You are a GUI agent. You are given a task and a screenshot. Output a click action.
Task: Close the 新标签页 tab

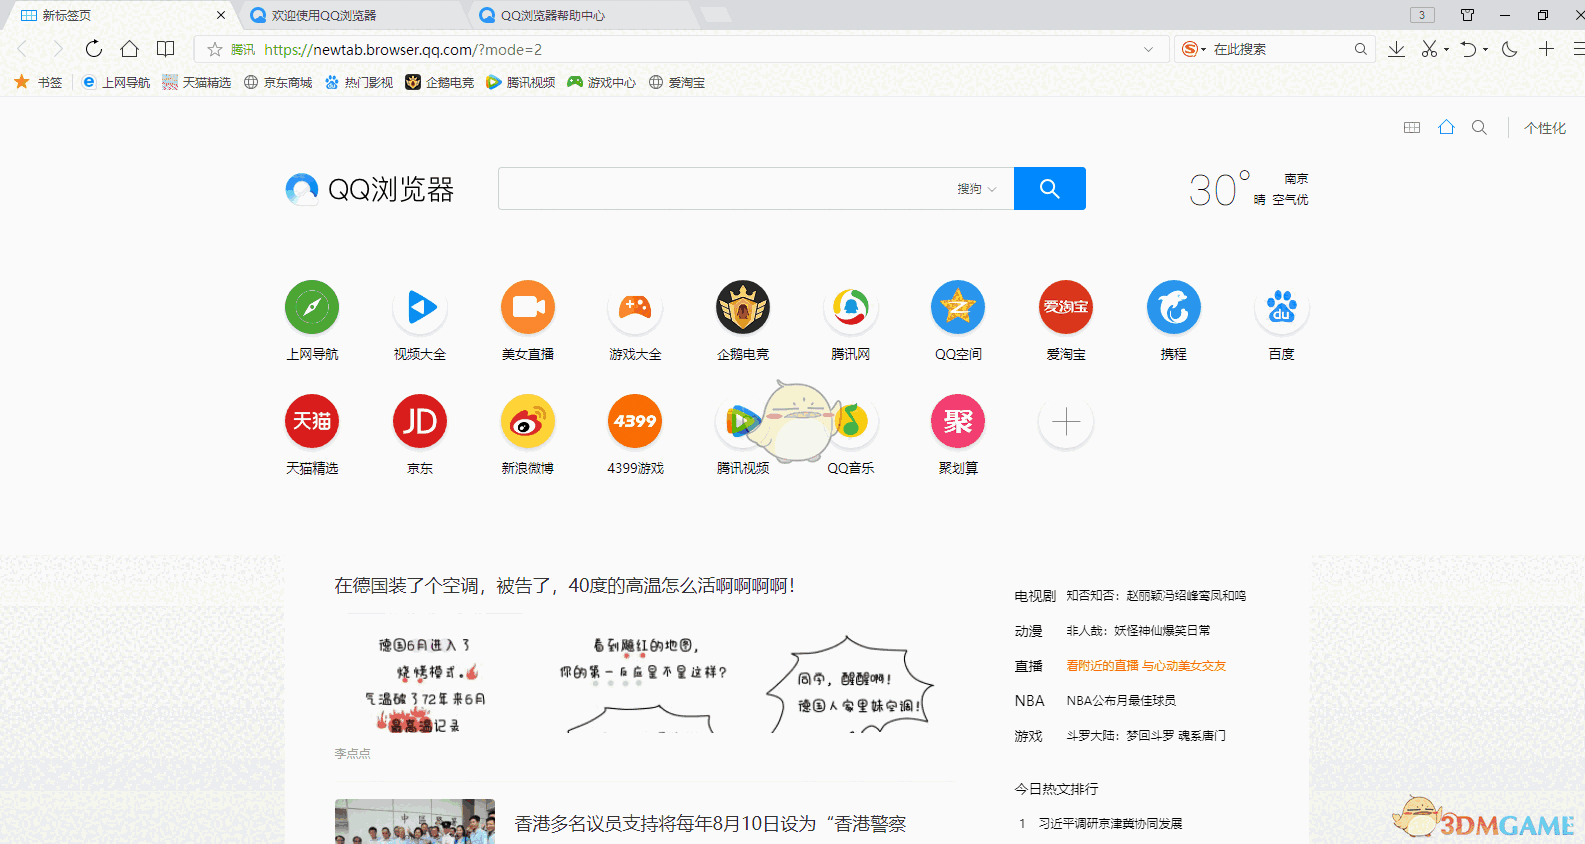click(x=221, y=15)
